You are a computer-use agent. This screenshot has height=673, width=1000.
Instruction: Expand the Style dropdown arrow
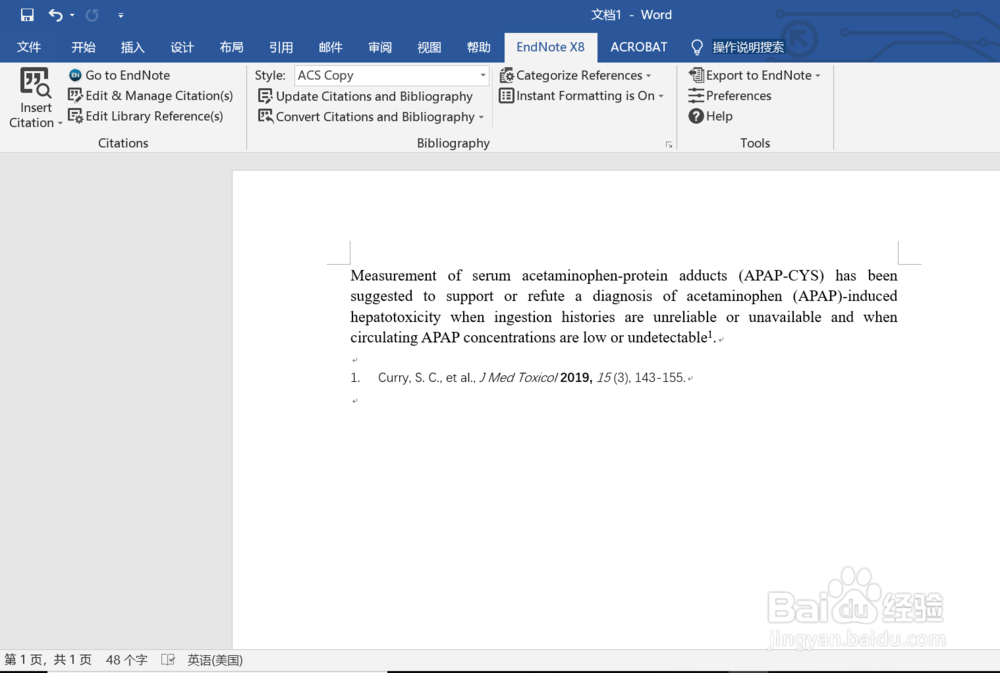(483, 75)
